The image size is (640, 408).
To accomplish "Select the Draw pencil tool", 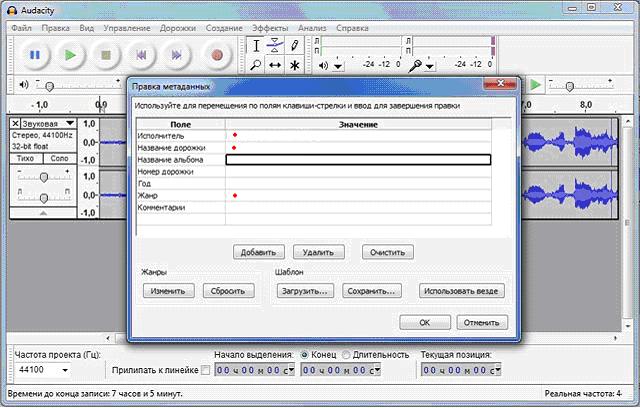I will point(294,46).
